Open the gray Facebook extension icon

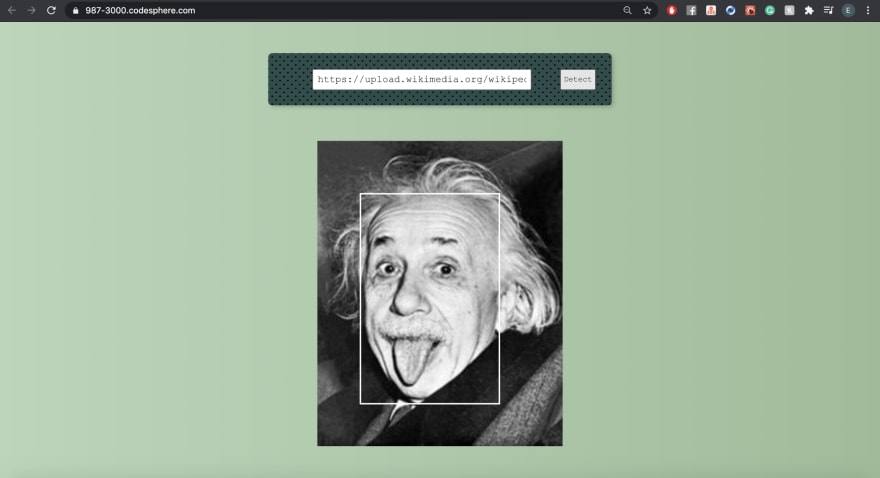click(691, 10)
